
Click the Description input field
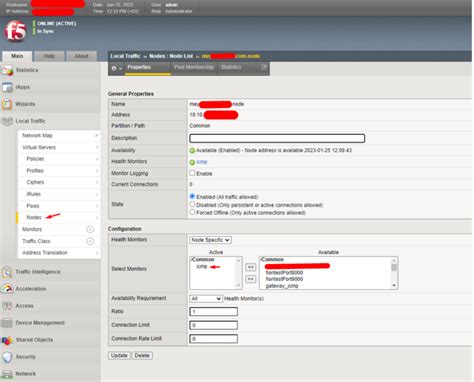[277, 138]
